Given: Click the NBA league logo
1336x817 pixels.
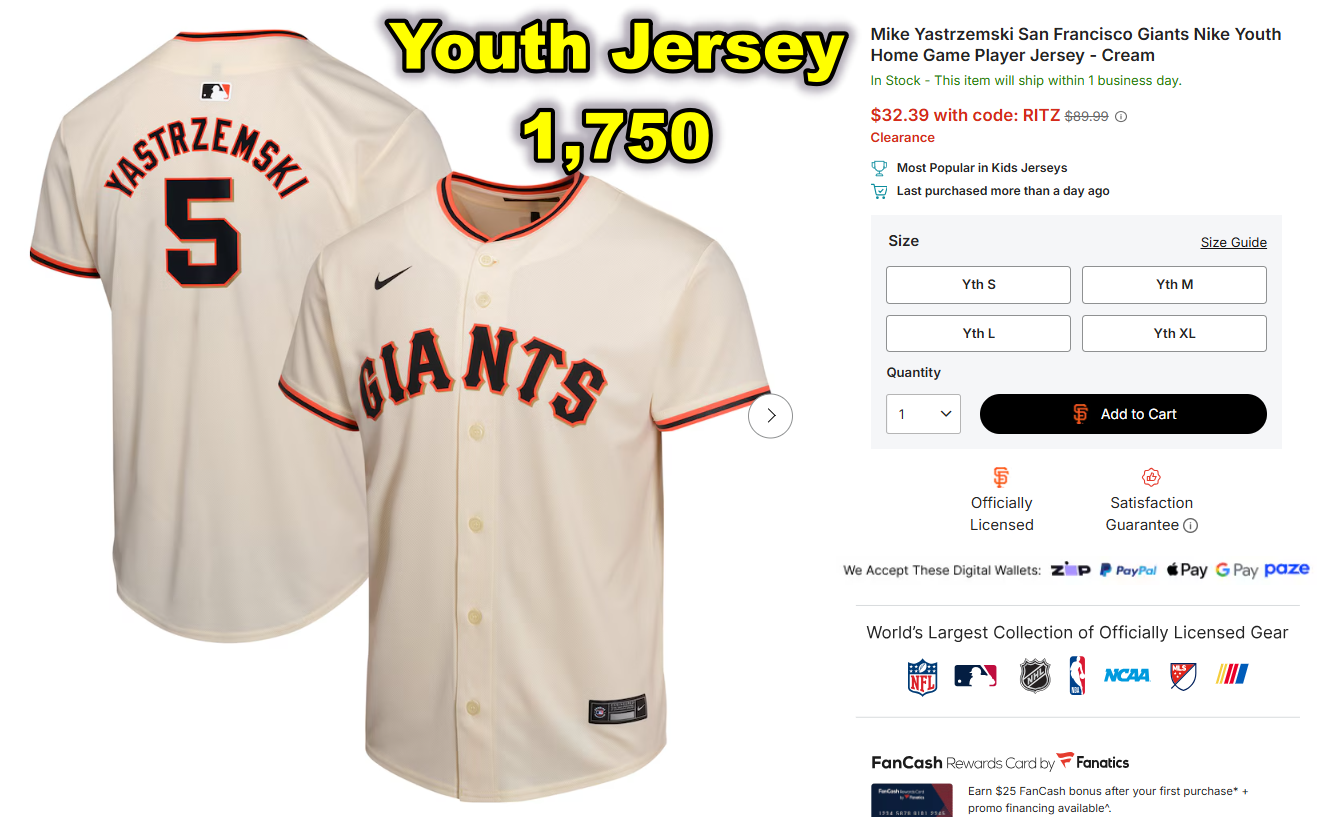Looking at the screenshot, I should coord(1077,676).
